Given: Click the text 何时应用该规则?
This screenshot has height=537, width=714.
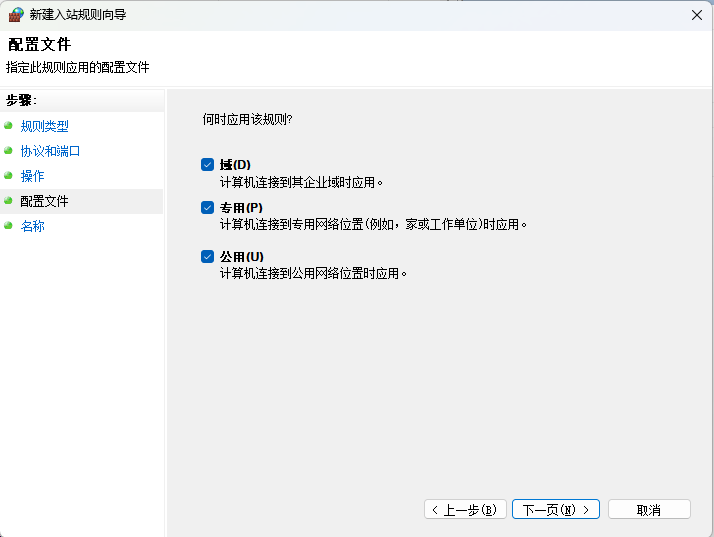Looking at the screenshot, I should [x=247, y=119].
